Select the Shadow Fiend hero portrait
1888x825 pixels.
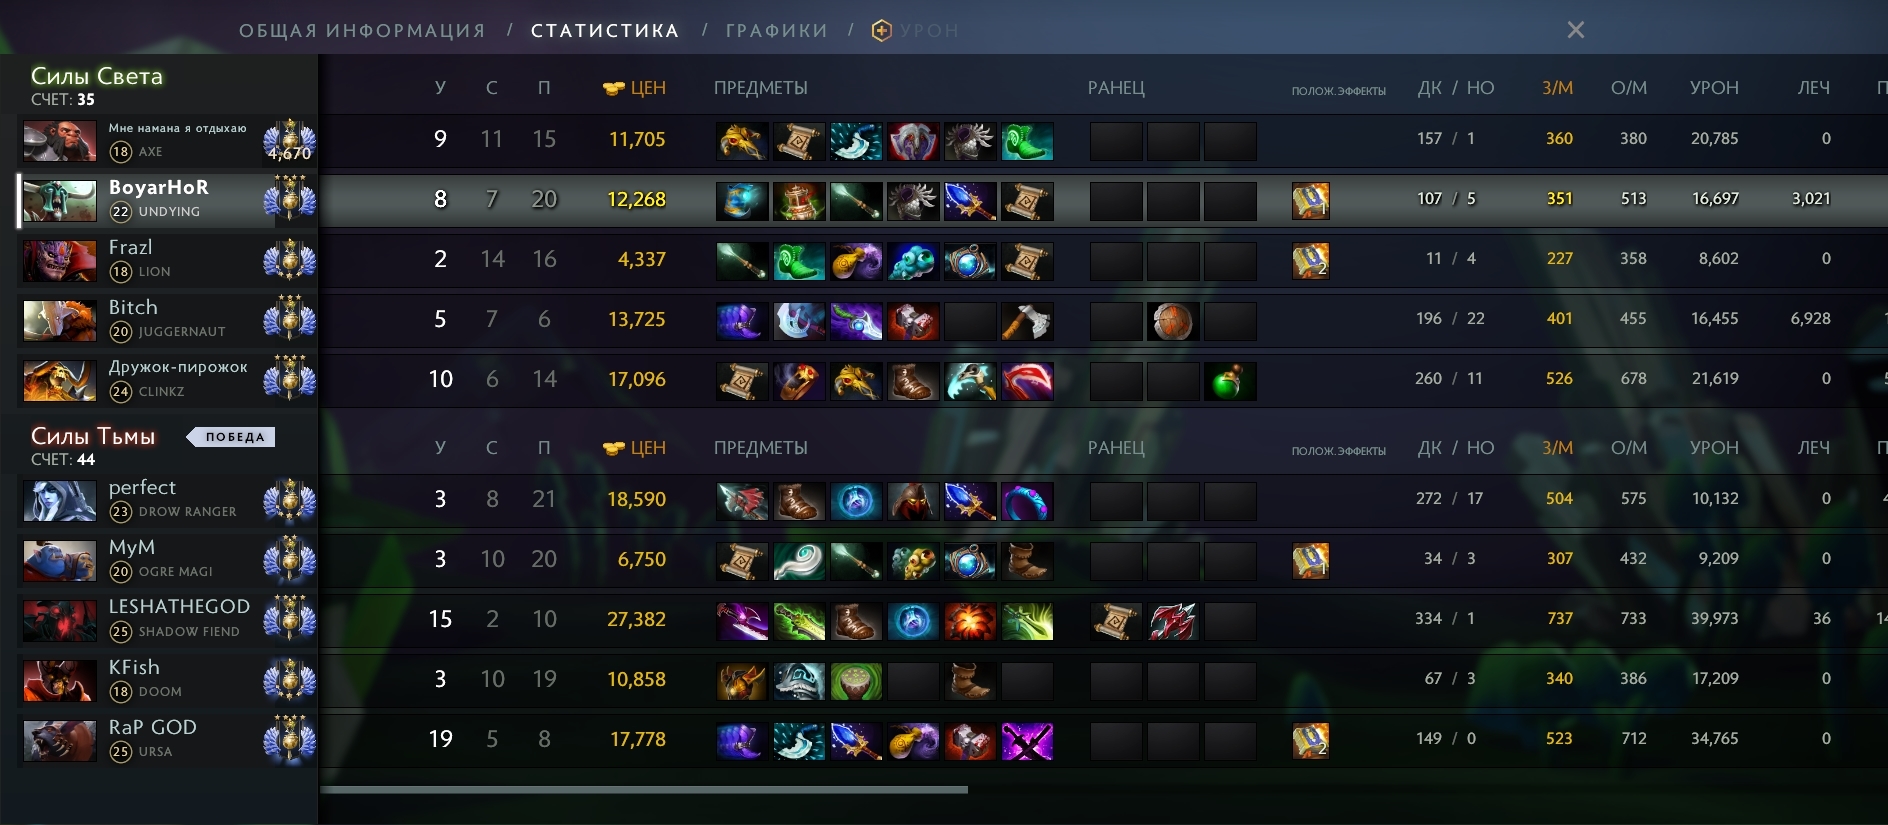60,621
